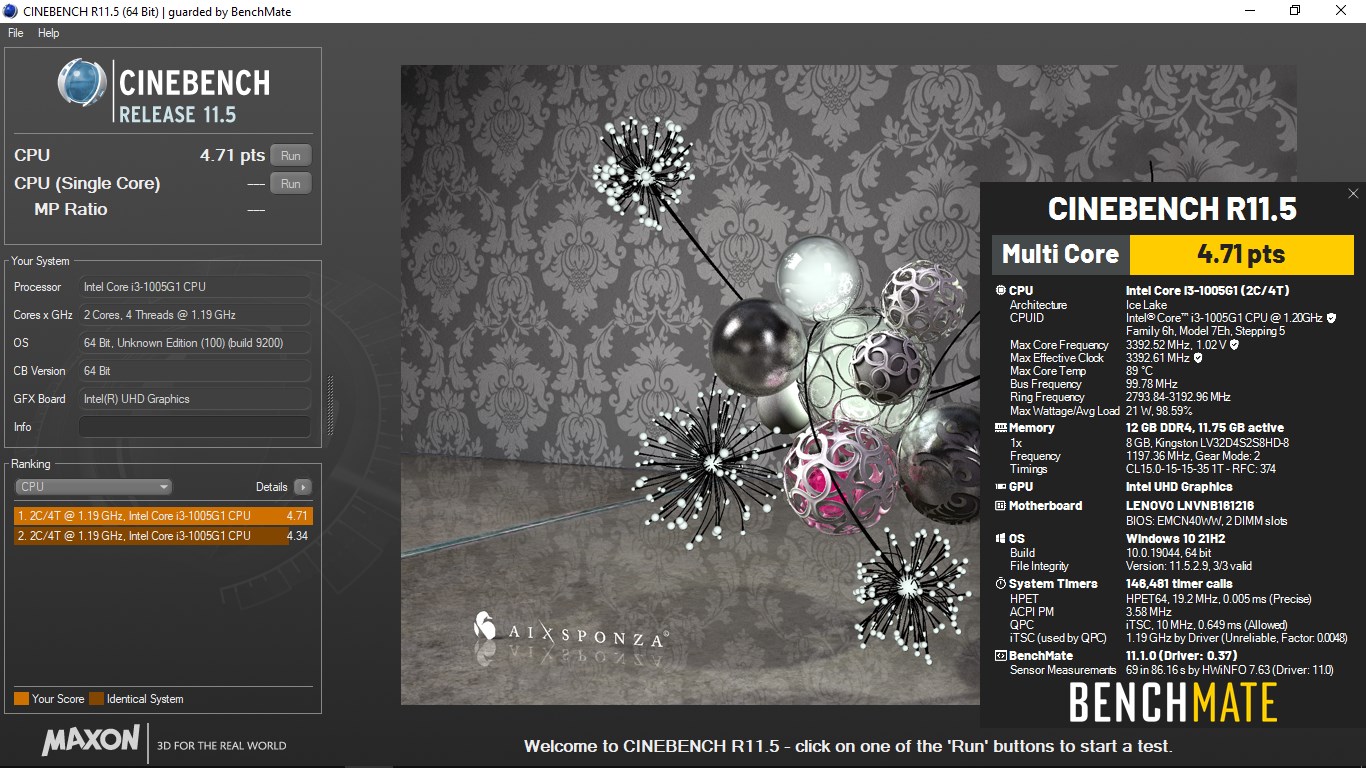This screenshot has width=1366, height=768.
Task: Run the CPU (Single Core) test
Action: (290, 184)
